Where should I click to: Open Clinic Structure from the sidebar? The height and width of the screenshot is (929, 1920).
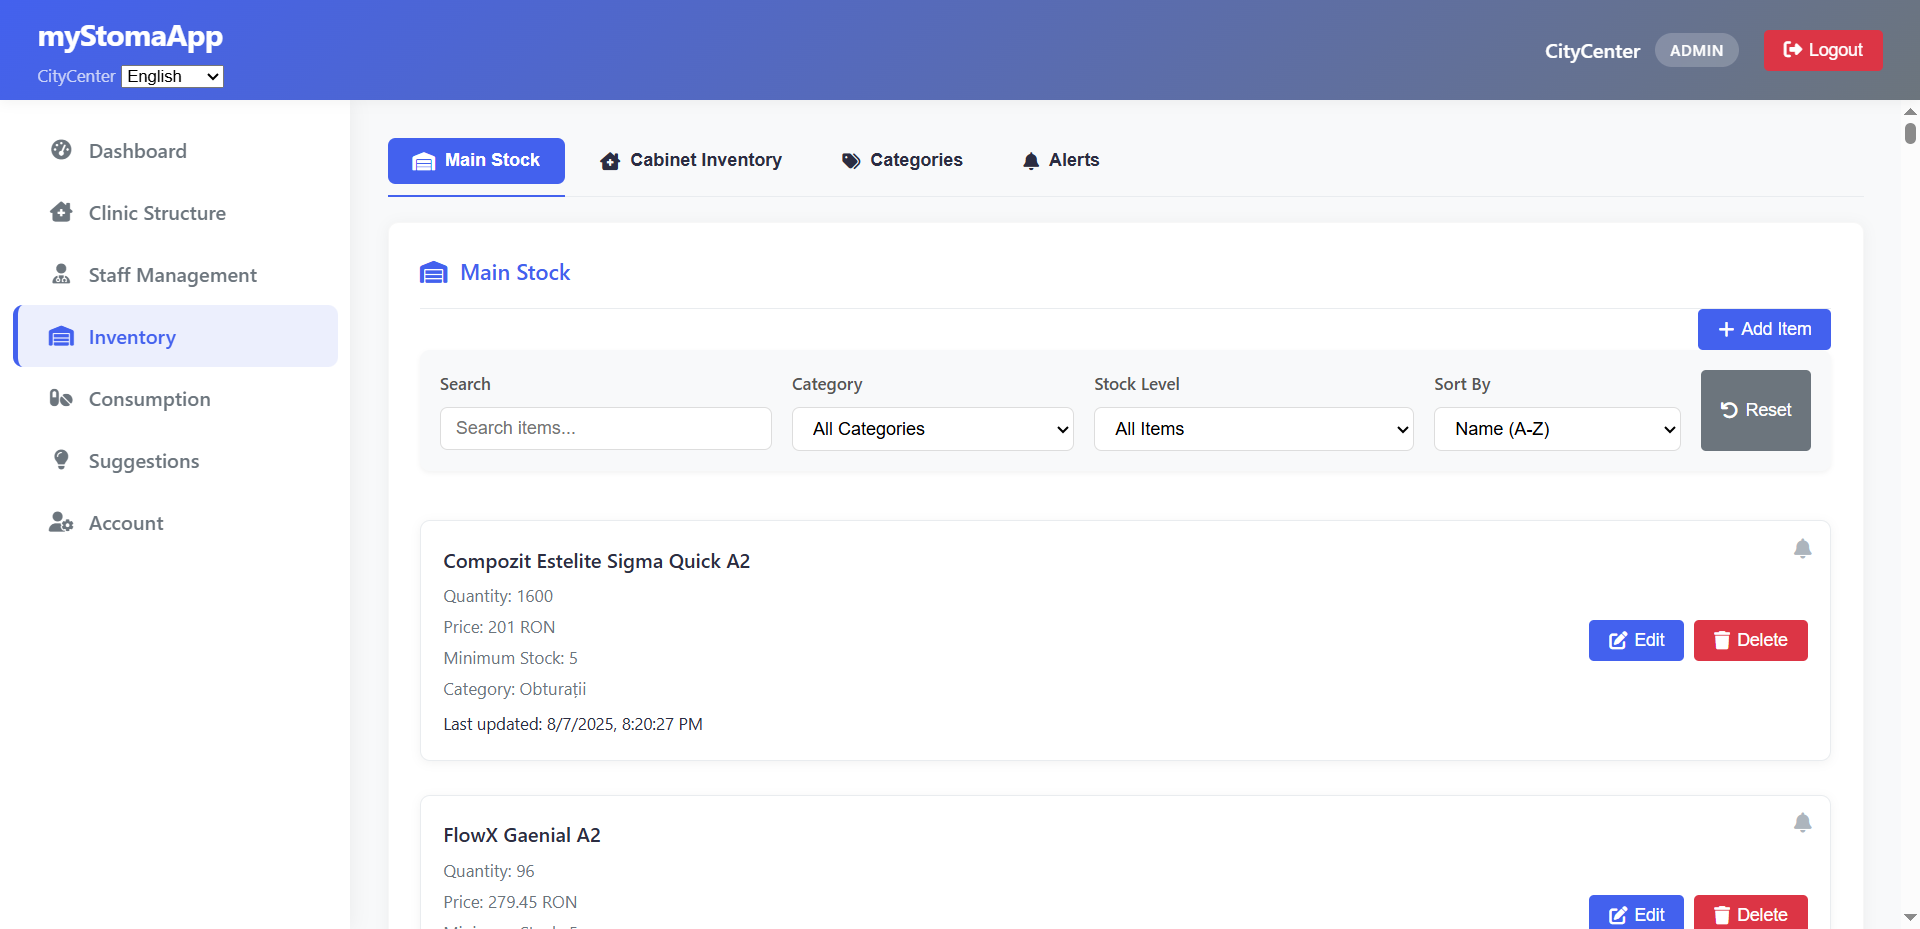(x=176, y=213)
